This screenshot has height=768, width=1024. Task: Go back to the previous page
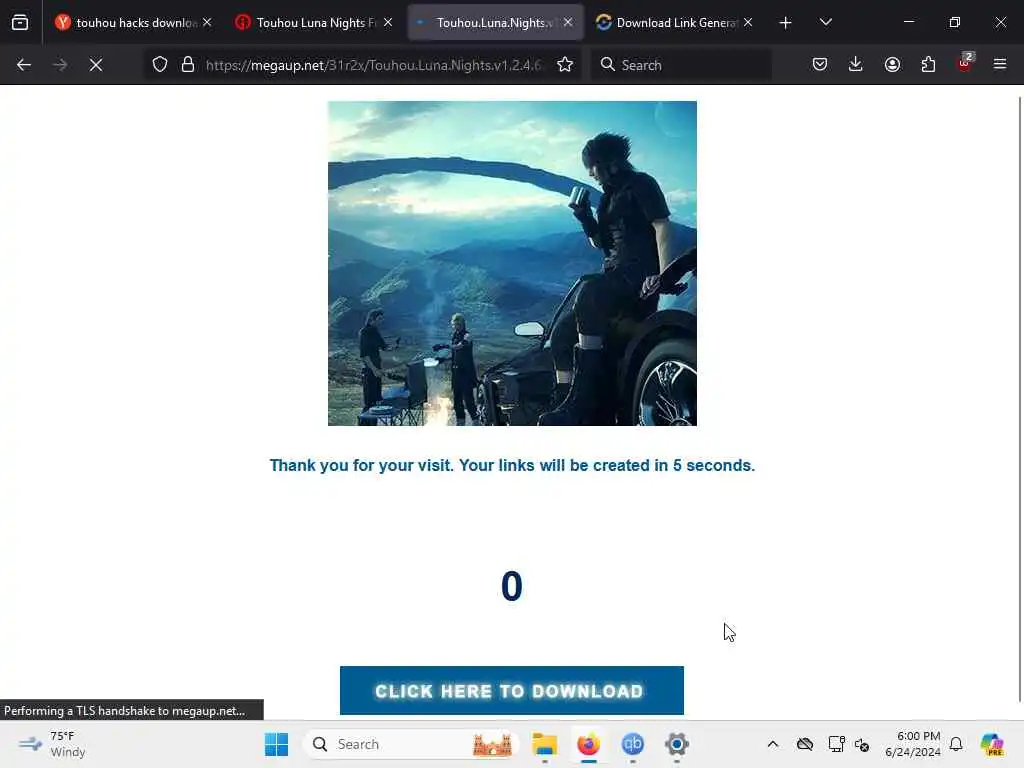[24, 65]
